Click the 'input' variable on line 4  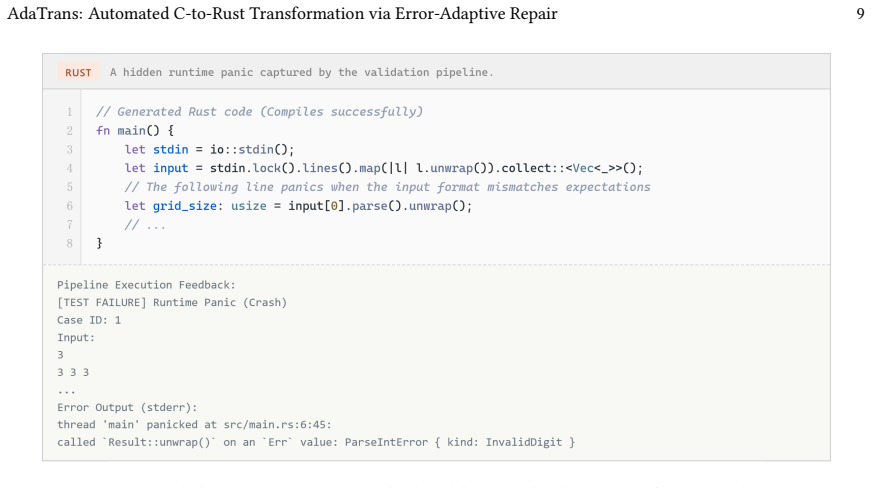[171, 168]
